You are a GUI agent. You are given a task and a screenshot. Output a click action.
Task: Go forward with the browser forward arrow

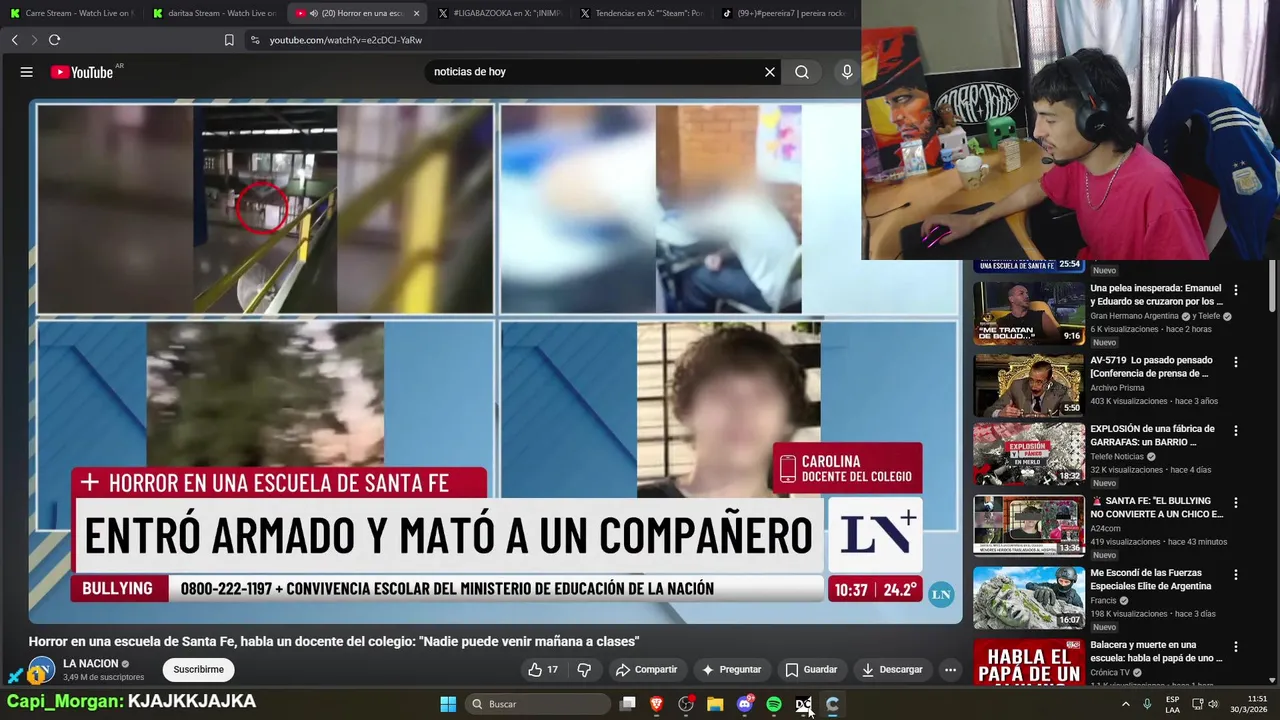click(34, 40)
